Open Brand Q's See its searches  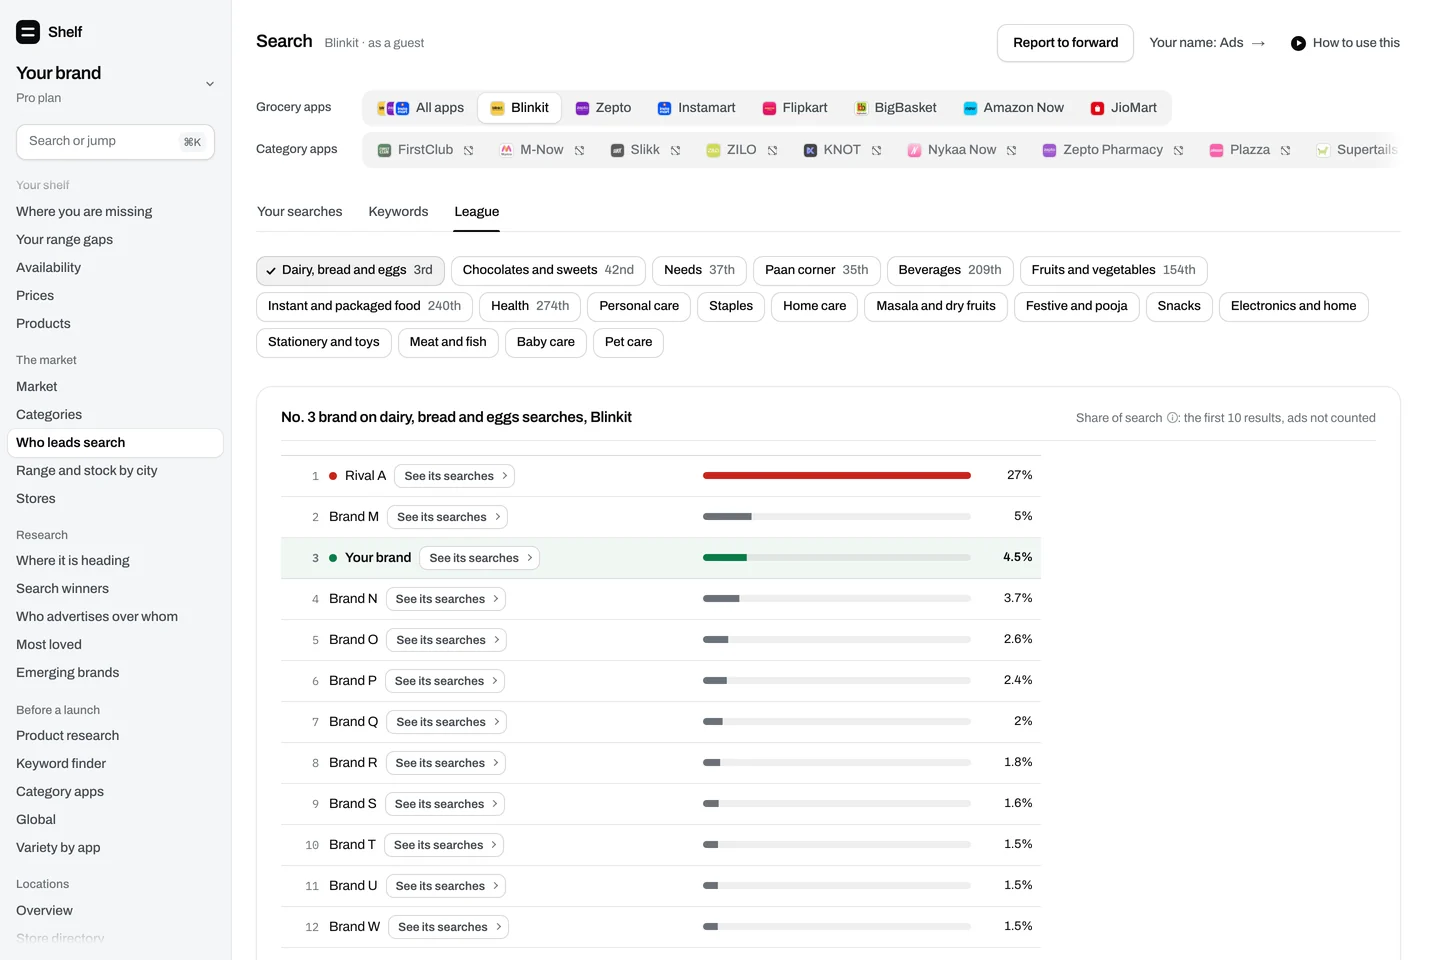coord(446,722)
